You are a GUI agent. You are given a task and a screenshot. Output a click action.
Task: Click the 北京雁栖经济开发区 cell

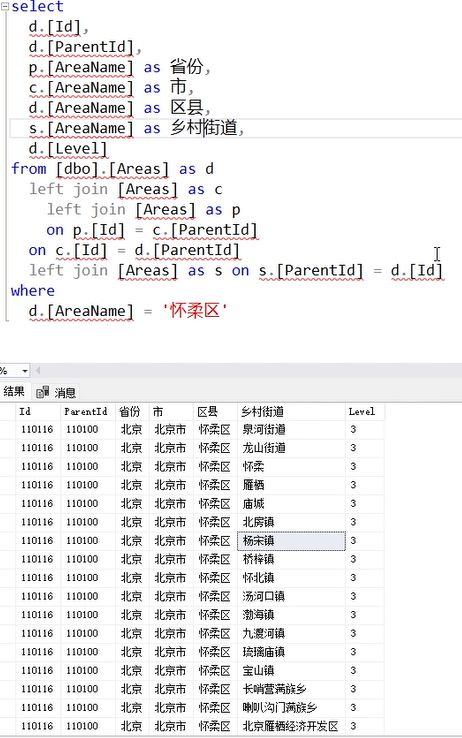291,726
